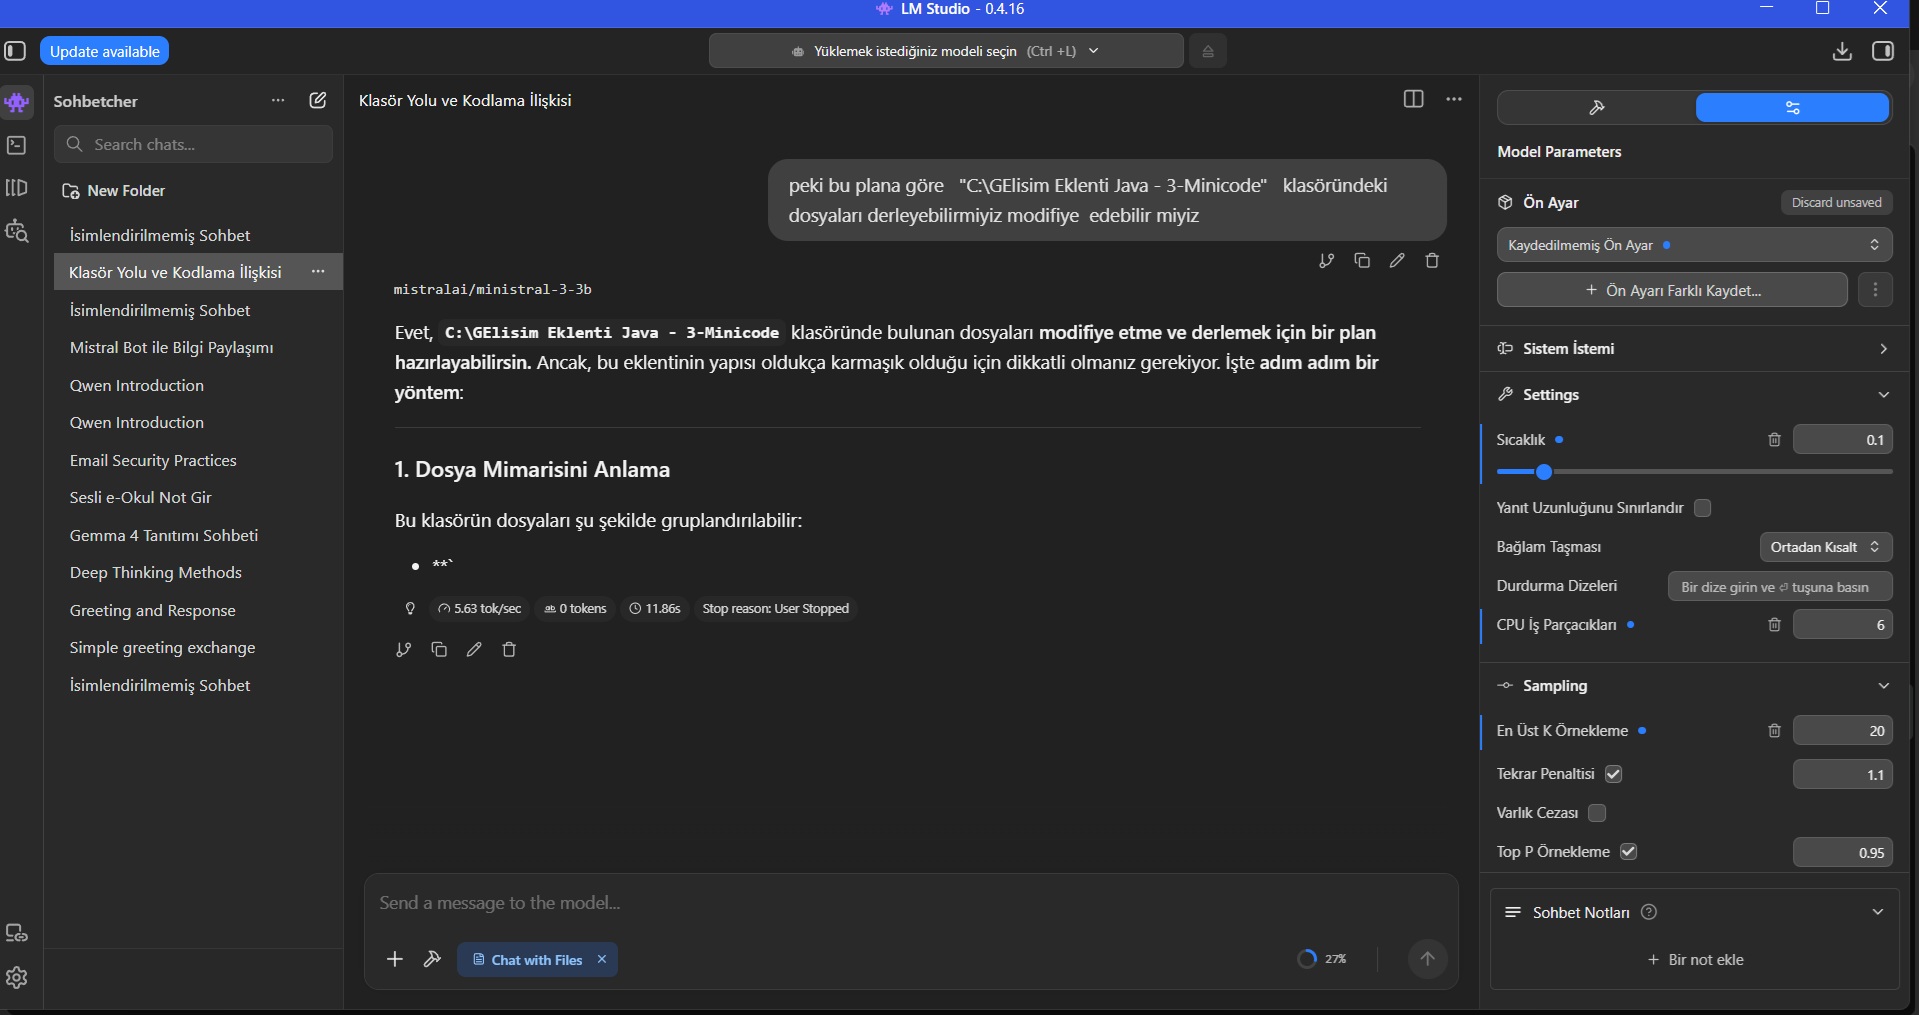1919x1015 pixels.
Task: Open Bağlam Taşması Ortadan Kısalt dropdown
Action: point(1825,547)
